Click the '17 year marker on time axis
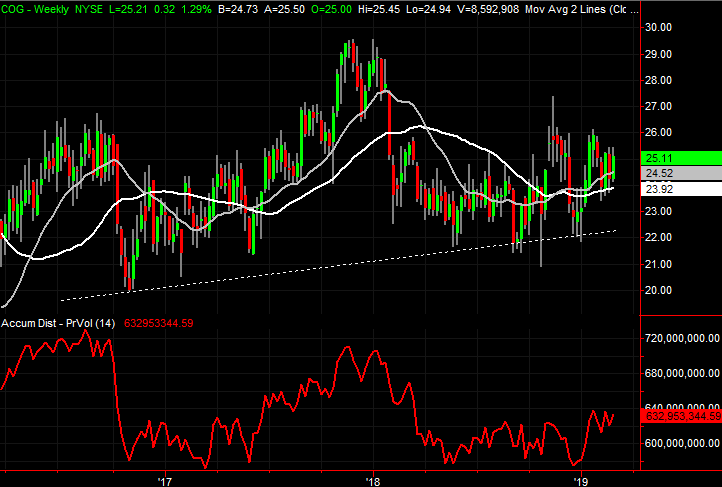The width and height of the screenshot is (722, 487). 165,480
